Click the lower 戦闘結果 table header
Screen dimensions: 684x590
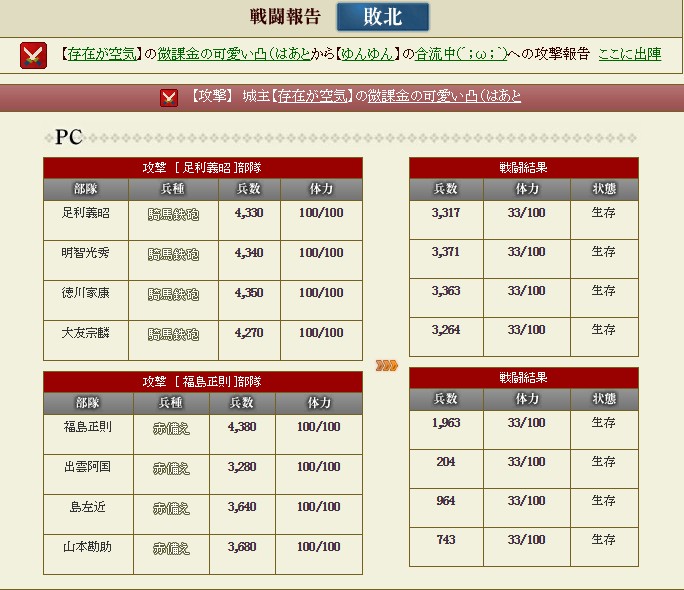click(524, 378)
